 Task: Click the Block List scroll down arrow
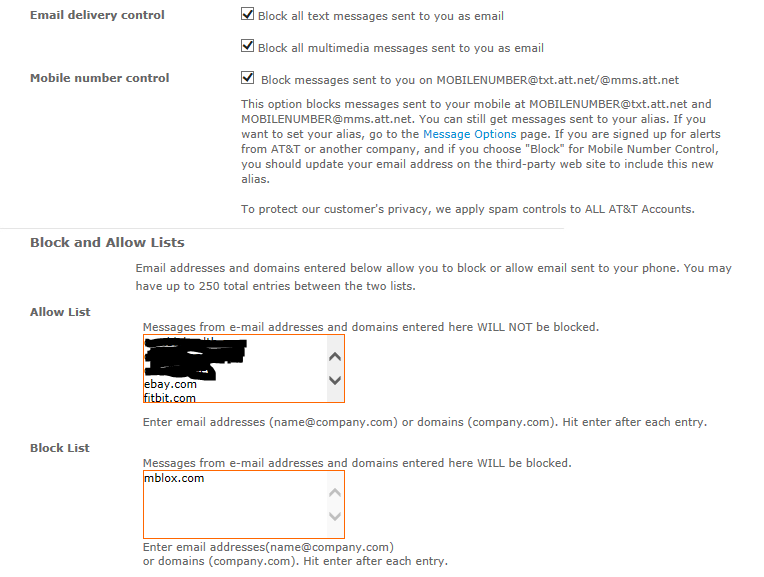(x=335, y=516)
